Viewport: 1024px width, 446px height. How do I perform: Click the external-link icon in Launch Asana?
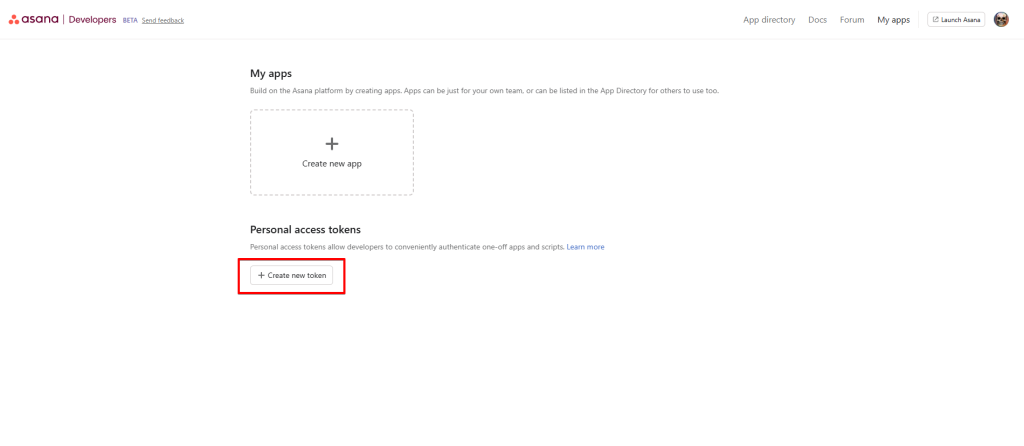point(936,20)
